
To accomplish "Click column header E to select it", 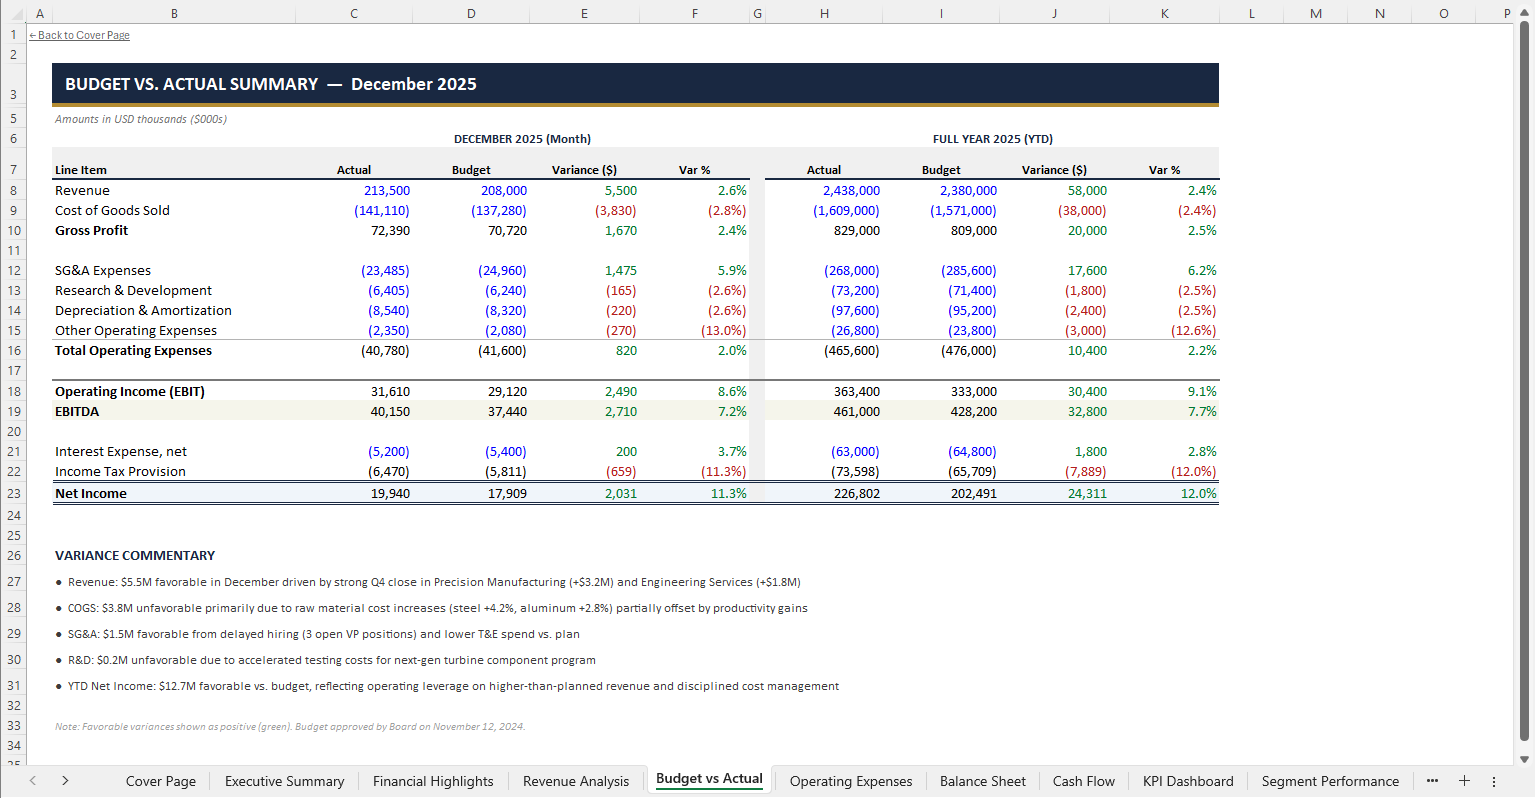I will click(x=584, y=13).
